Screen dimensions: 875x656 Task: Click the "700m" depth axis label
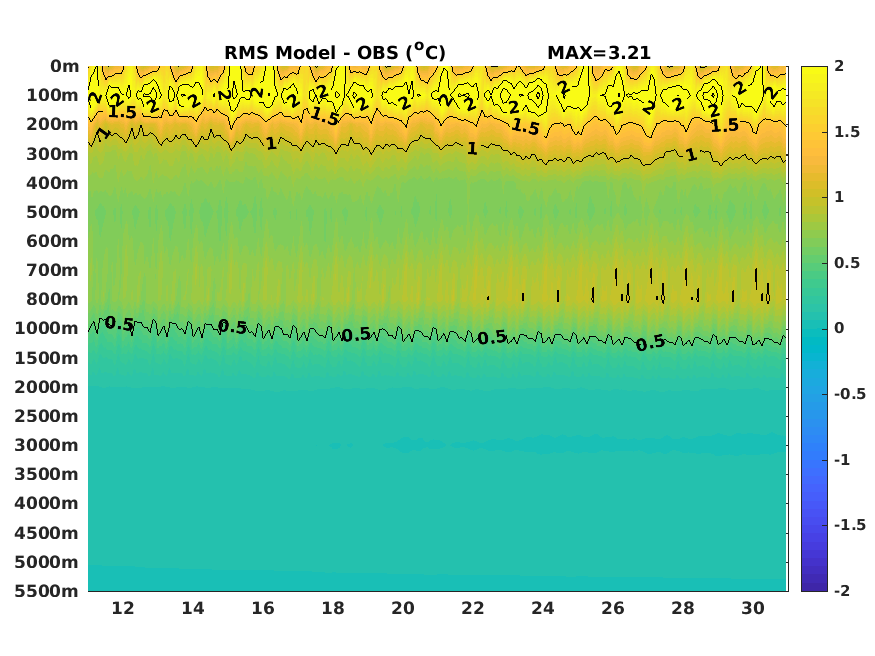click(x=52, y=270)
